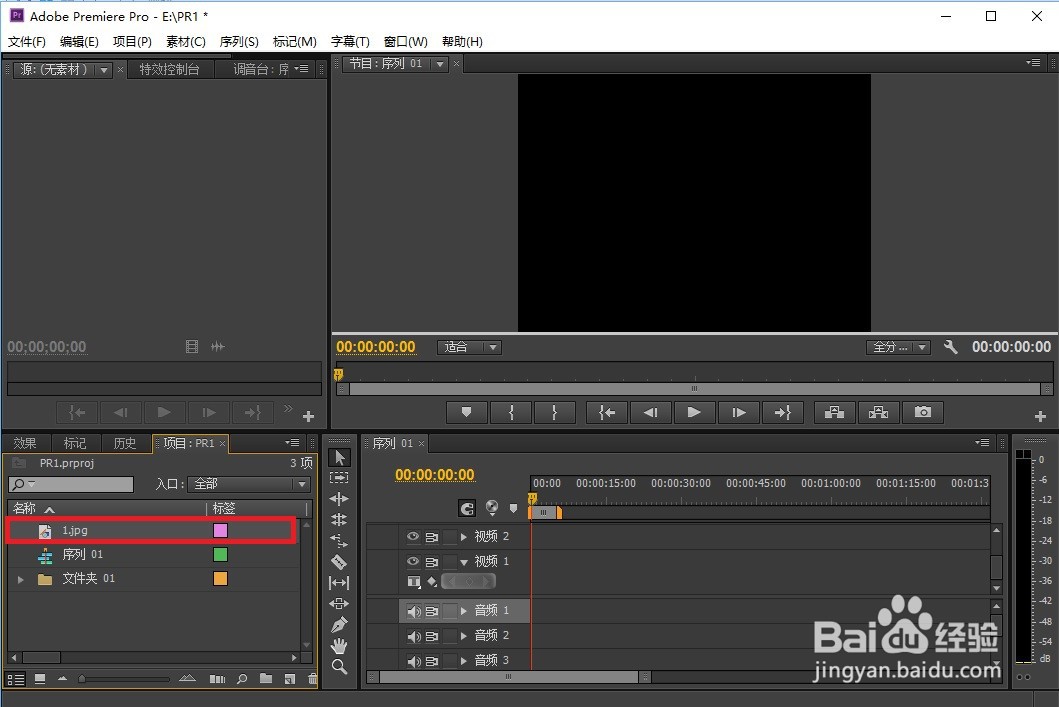Click the yellow timeline timecode 00:00:00:00
This screenshot has height=707, width=1059.
434,475
